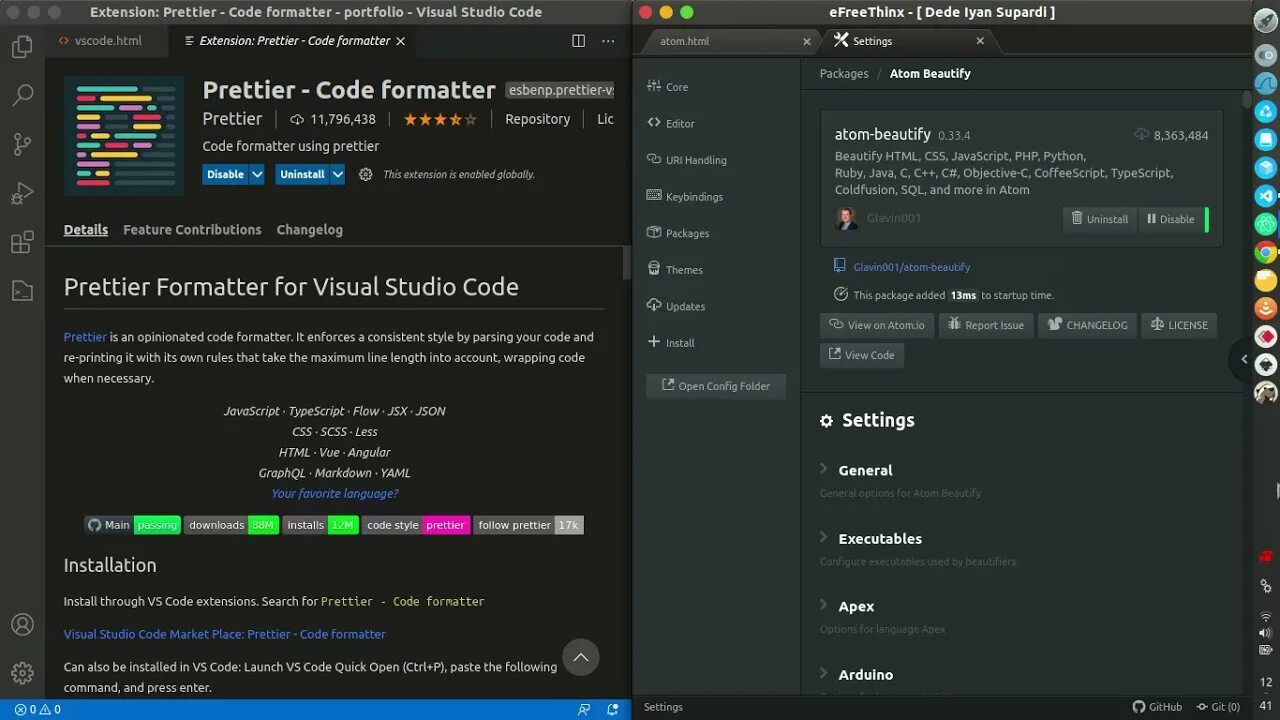Open the Chrome icon in the dock
This screenshot has width=1280, height=720.
[x=1266, y=252]
